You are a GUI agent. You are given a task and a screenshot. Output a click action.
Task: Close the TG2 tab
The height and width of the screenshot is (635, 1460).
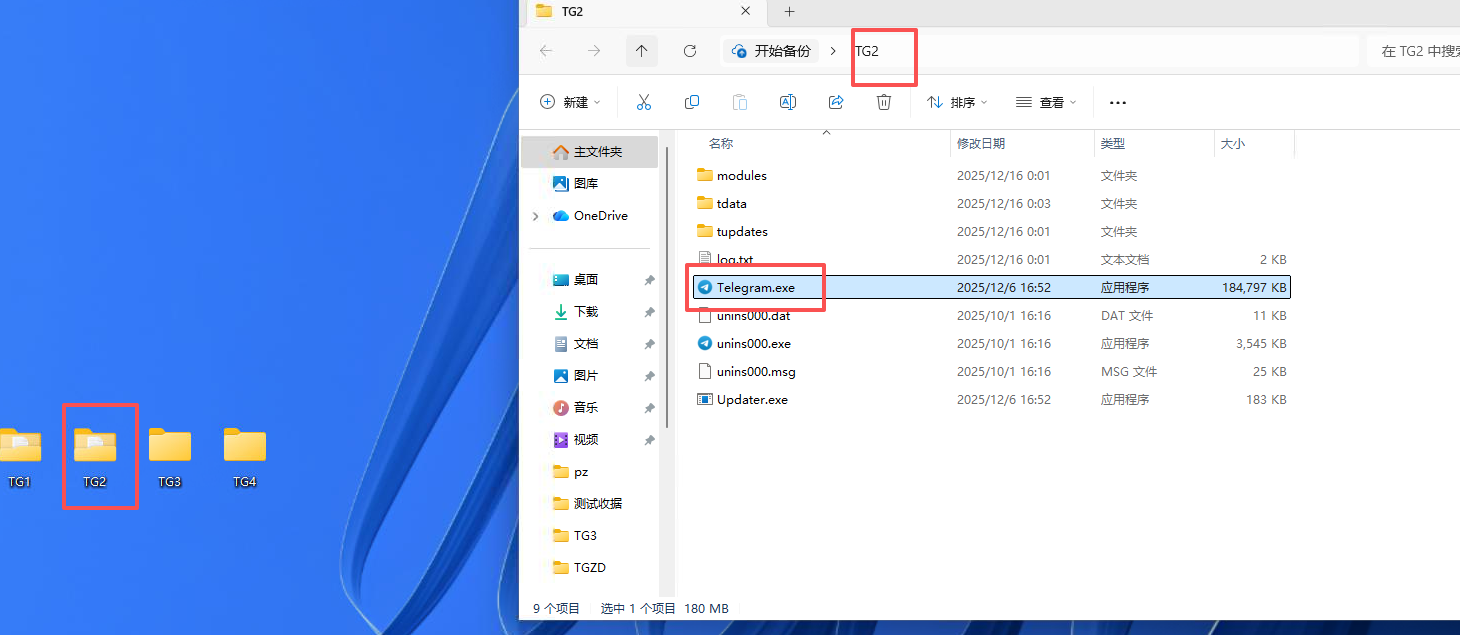point(745,12)
